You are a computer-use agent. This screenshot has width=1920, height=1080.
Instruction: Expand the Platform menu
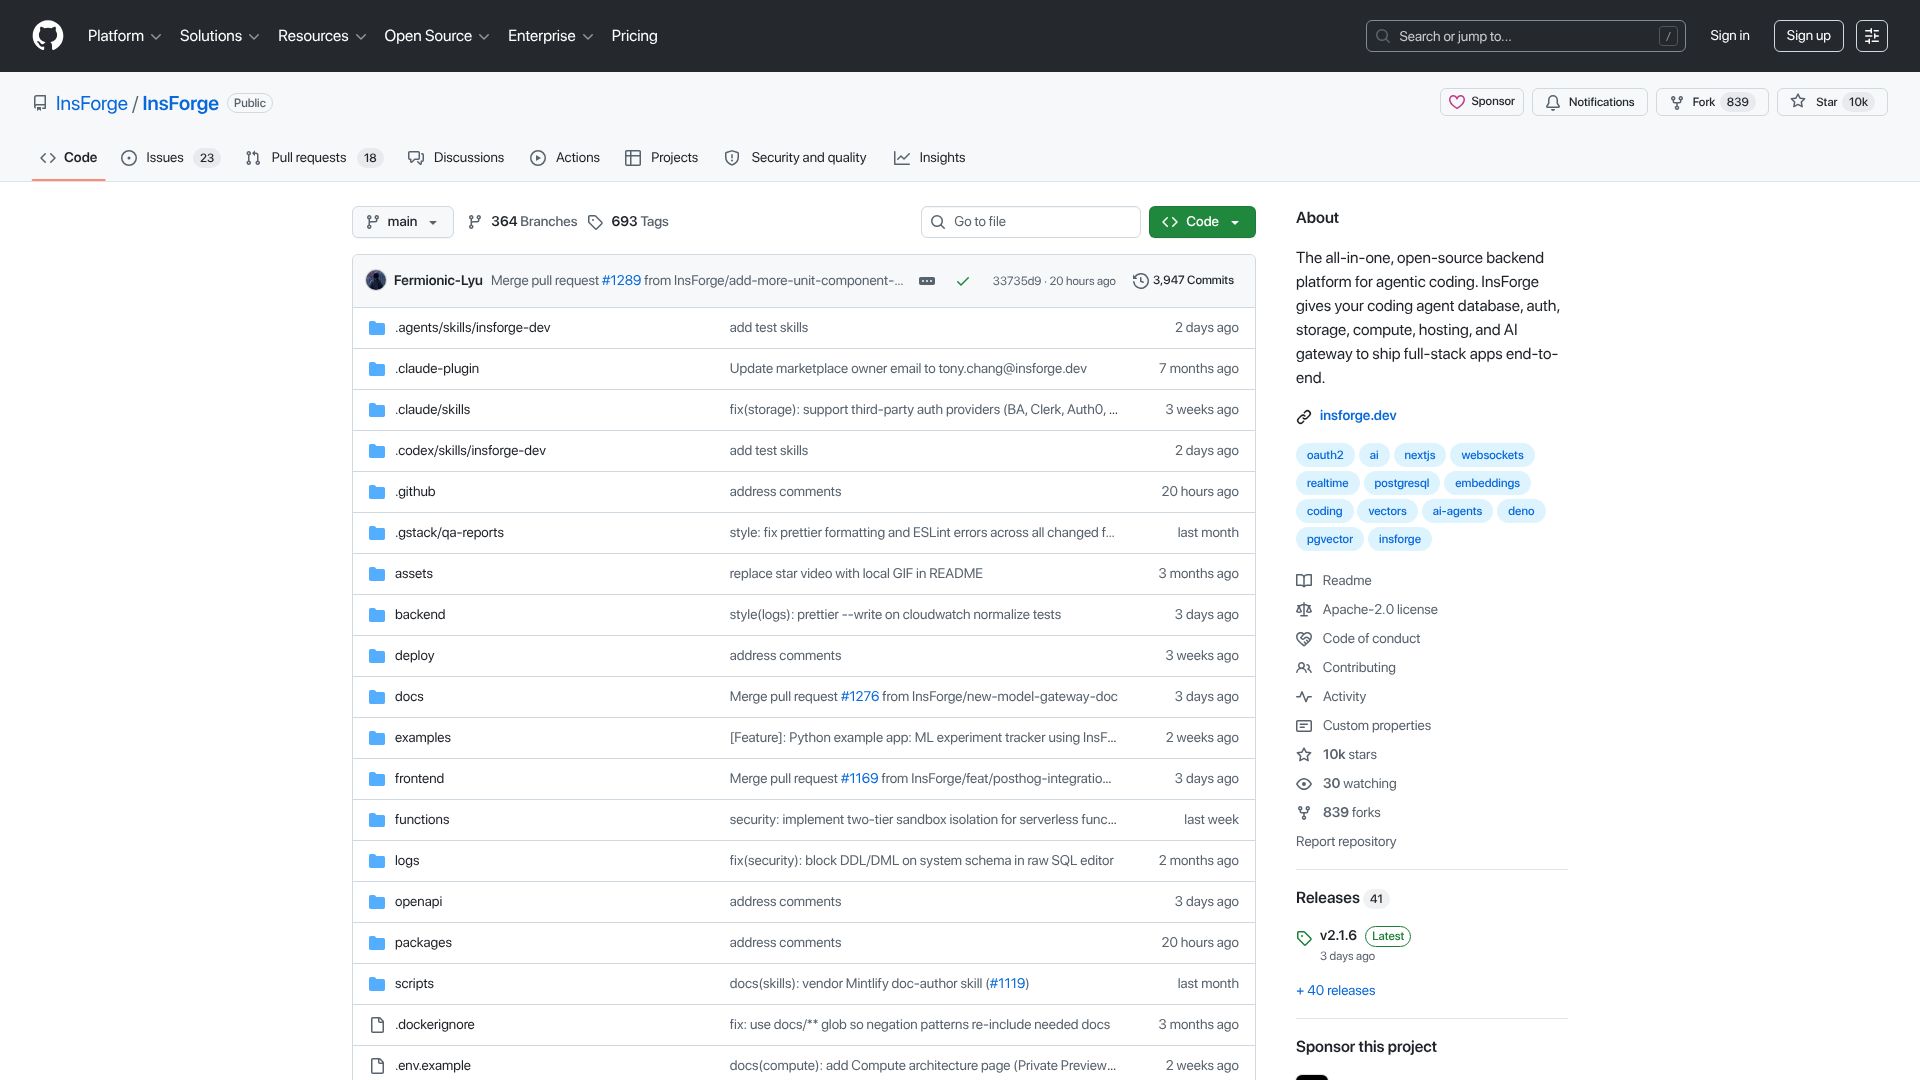pos(124,36)
